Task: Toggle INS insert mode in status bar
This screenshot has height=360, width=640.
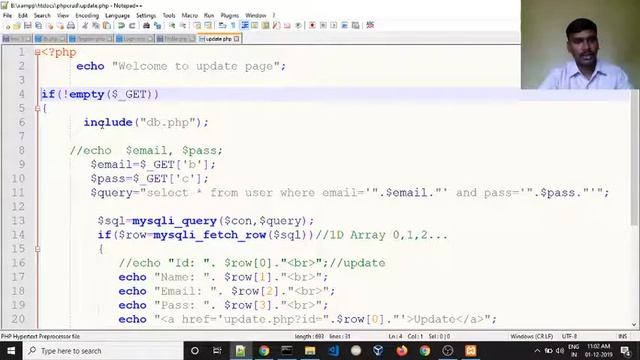Action: point(622,336)
